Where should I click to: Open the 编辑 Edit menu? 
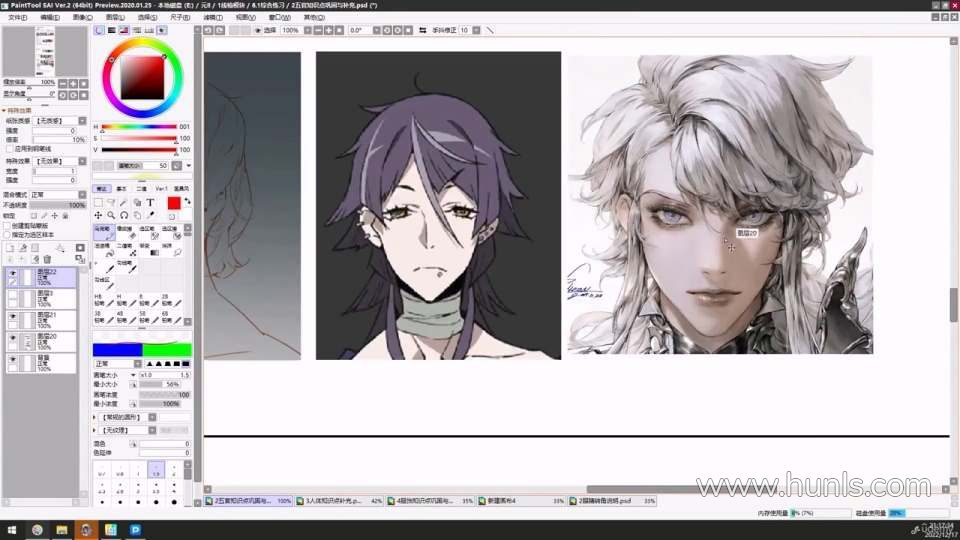pyautogui.click(x=50, y=17)
